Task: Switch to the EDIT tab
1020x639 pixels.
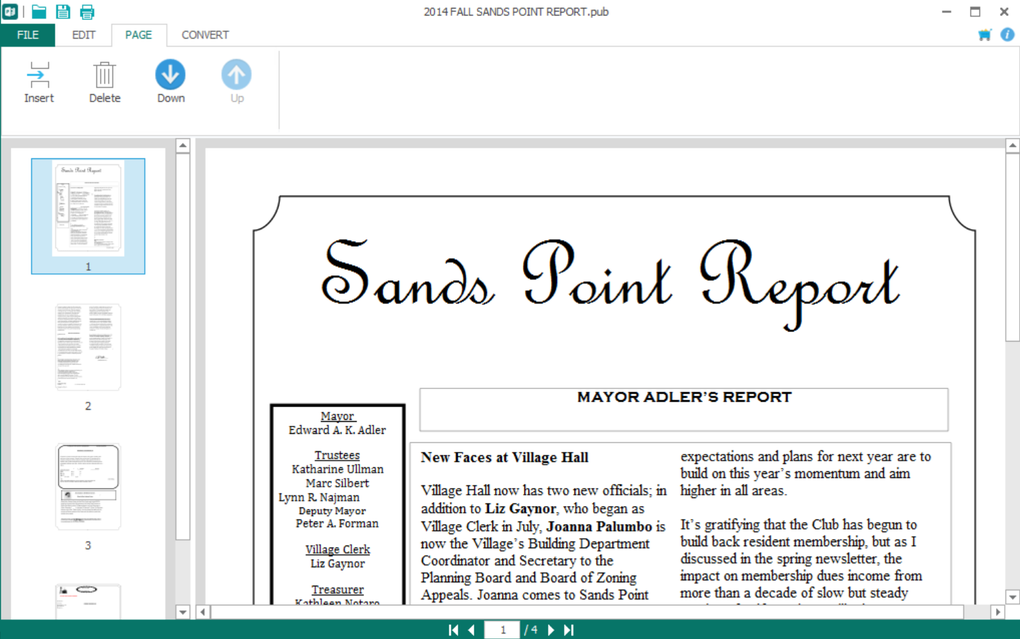Action: (83, 35)
